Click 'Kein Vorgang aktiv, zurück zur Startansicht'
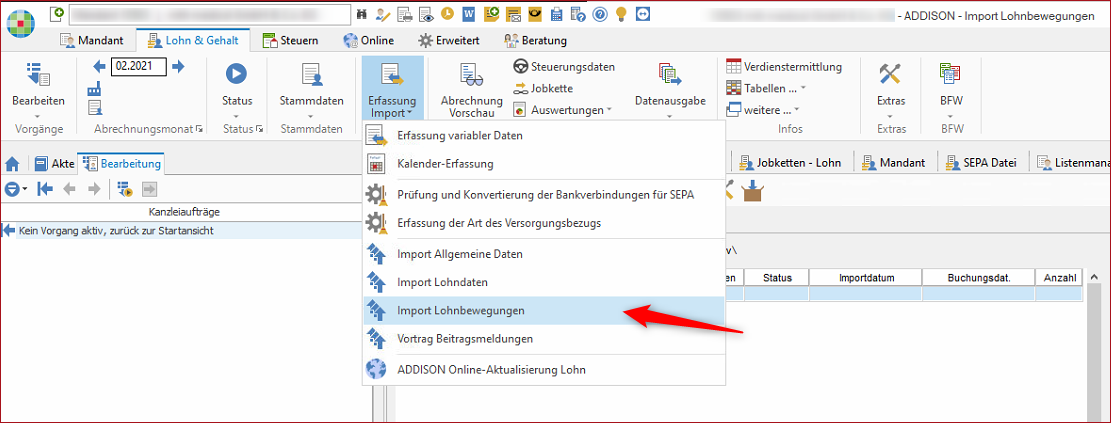1111x423 pixels. [x=115, y=231]
